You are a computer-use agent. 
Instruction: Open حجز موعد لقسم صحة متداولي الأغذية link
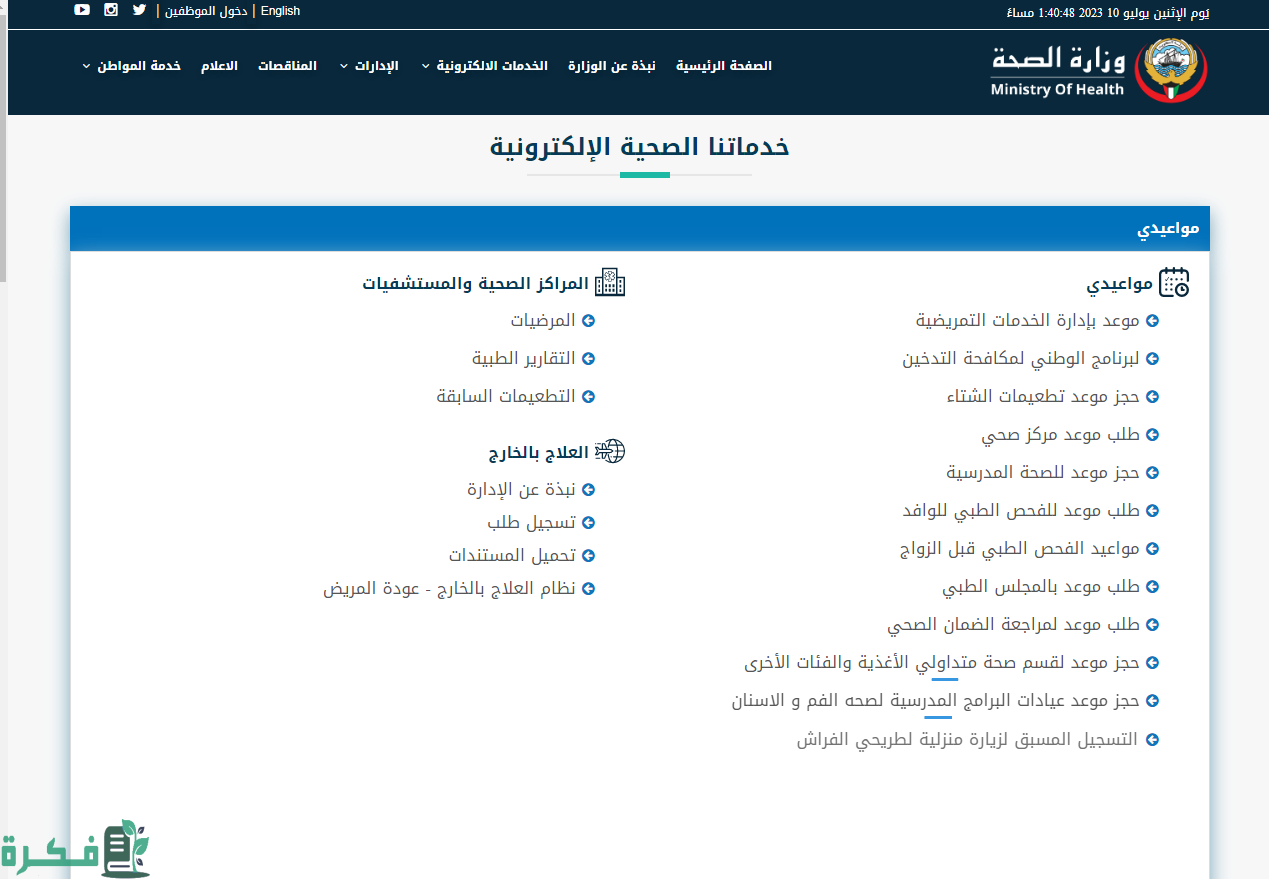(x=942, y=663)
